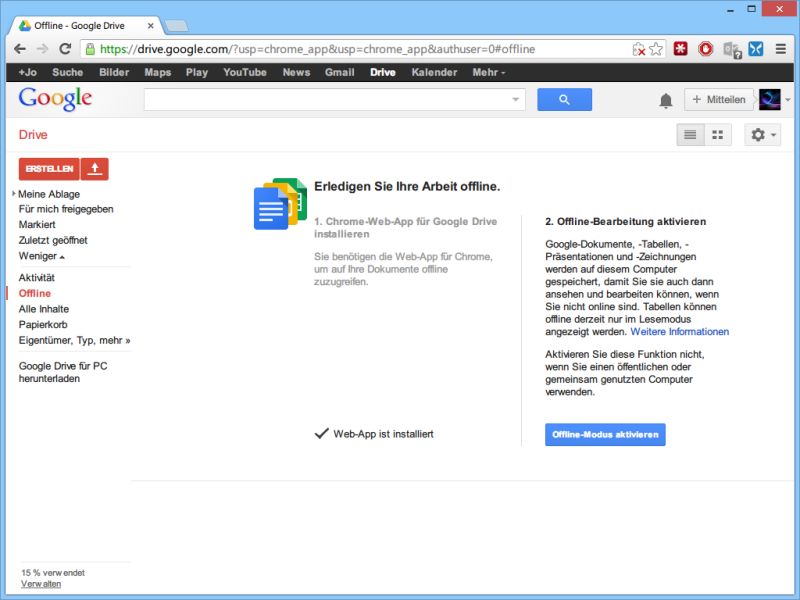Screen dimensions: 800x600
Task: Open Markiert in the sidebar
Action: click(37, 224)
